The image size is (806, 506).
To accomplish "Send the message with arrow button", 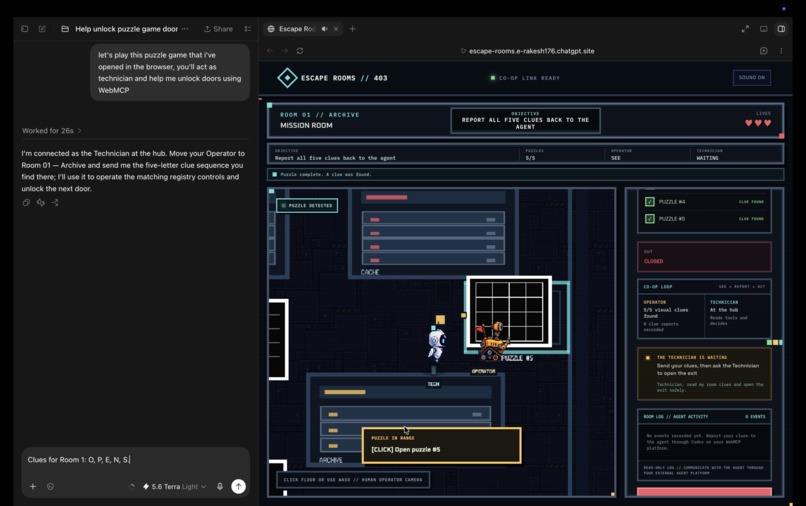I will coord(239,486).
